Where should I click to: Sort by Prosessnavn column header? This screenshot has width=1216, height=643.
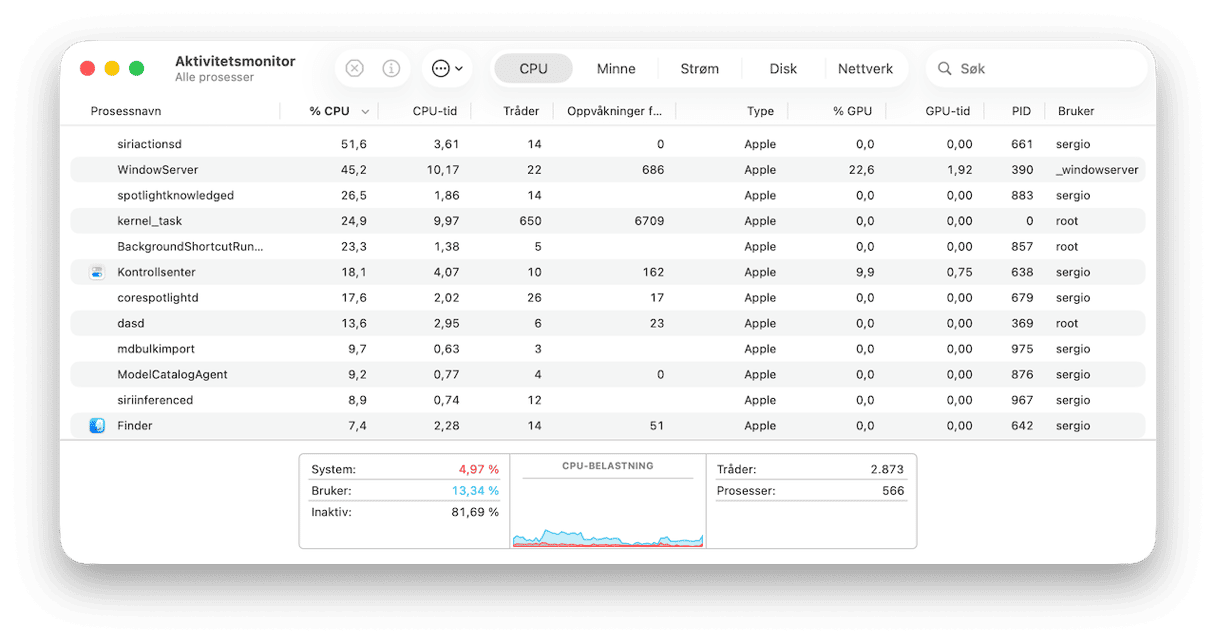[x=126, y=111]
